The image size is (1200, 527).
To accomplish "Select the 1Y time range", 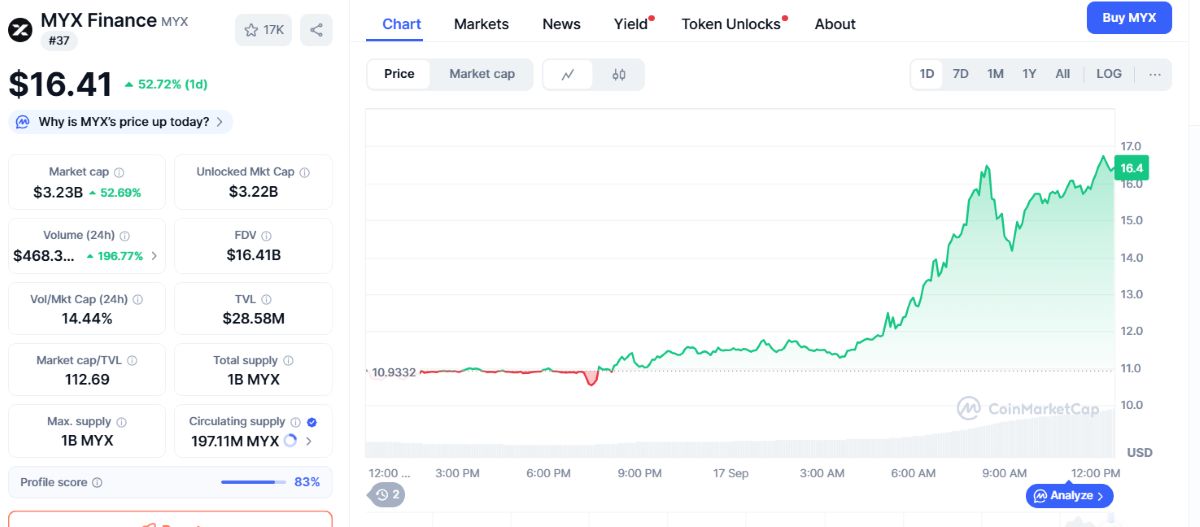I will pos(1029,74).
